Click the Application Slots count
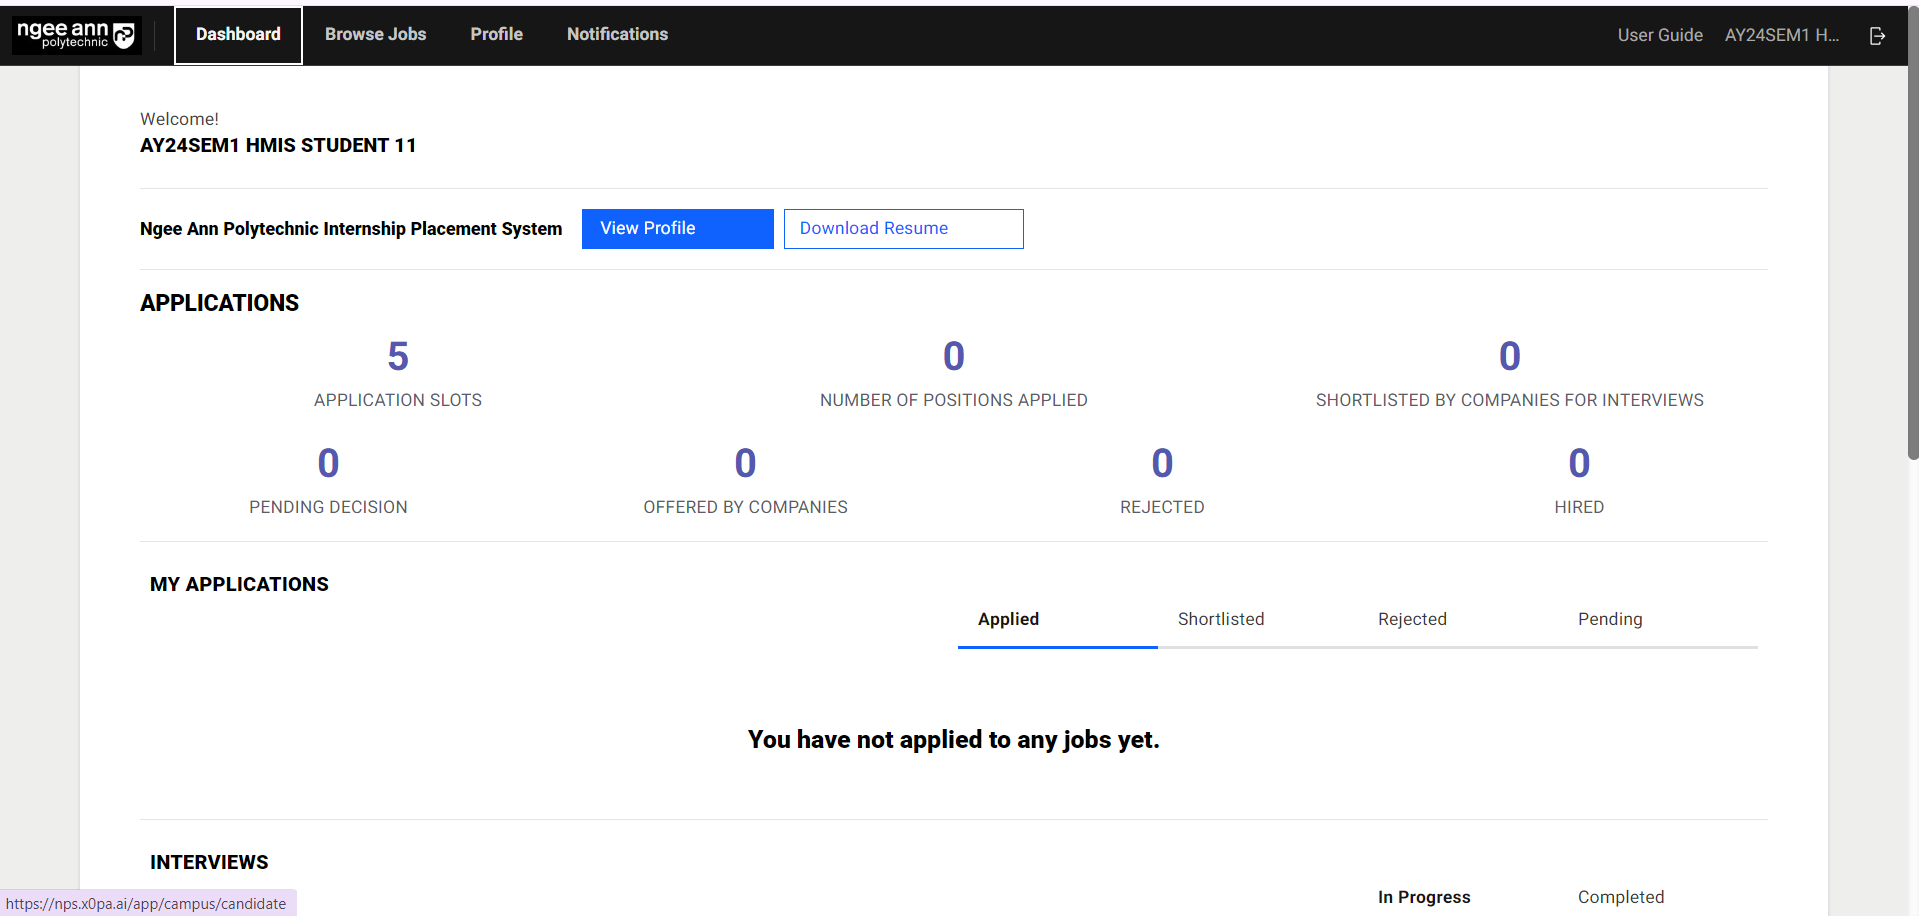1919x916 pixels. (398, 357)
